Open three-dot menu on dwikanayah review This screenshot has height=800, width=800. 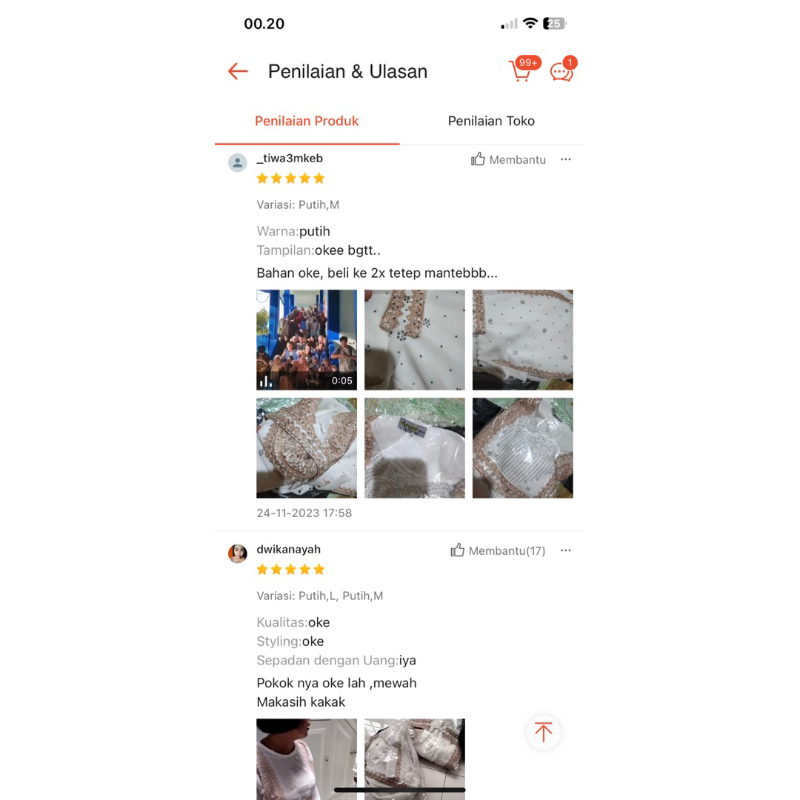(565, 551)
